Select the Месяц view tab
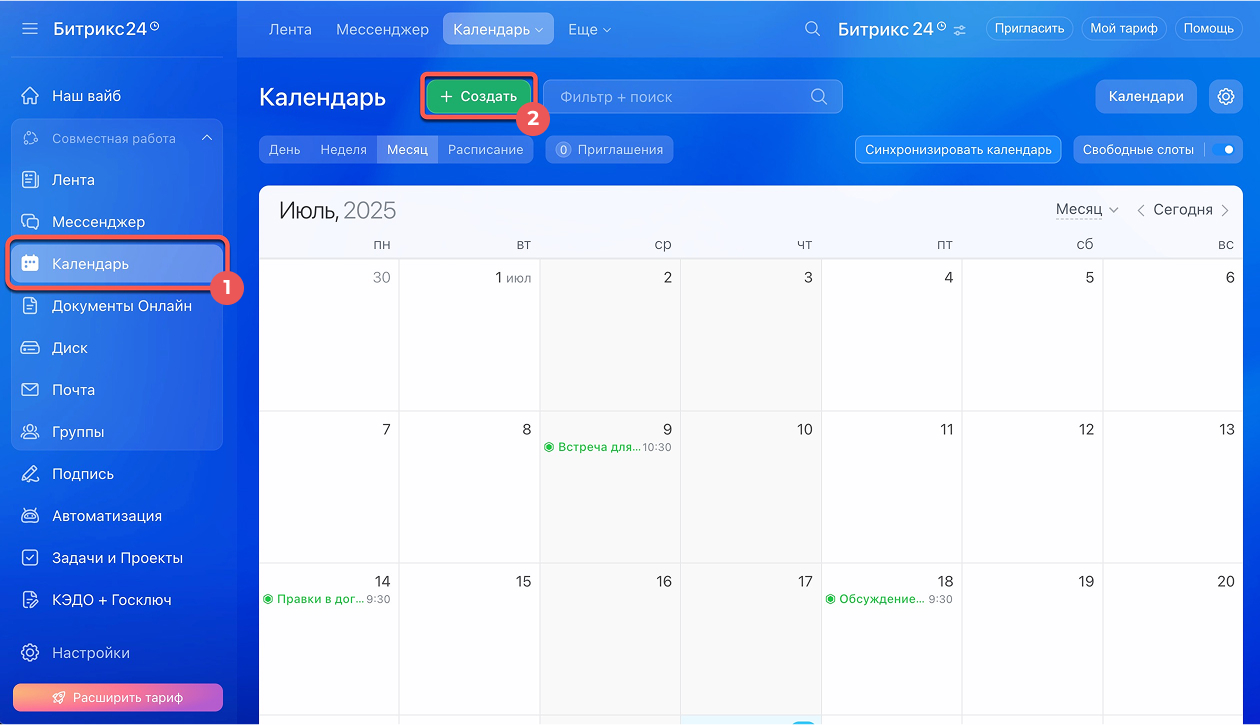 coord(407,150)
